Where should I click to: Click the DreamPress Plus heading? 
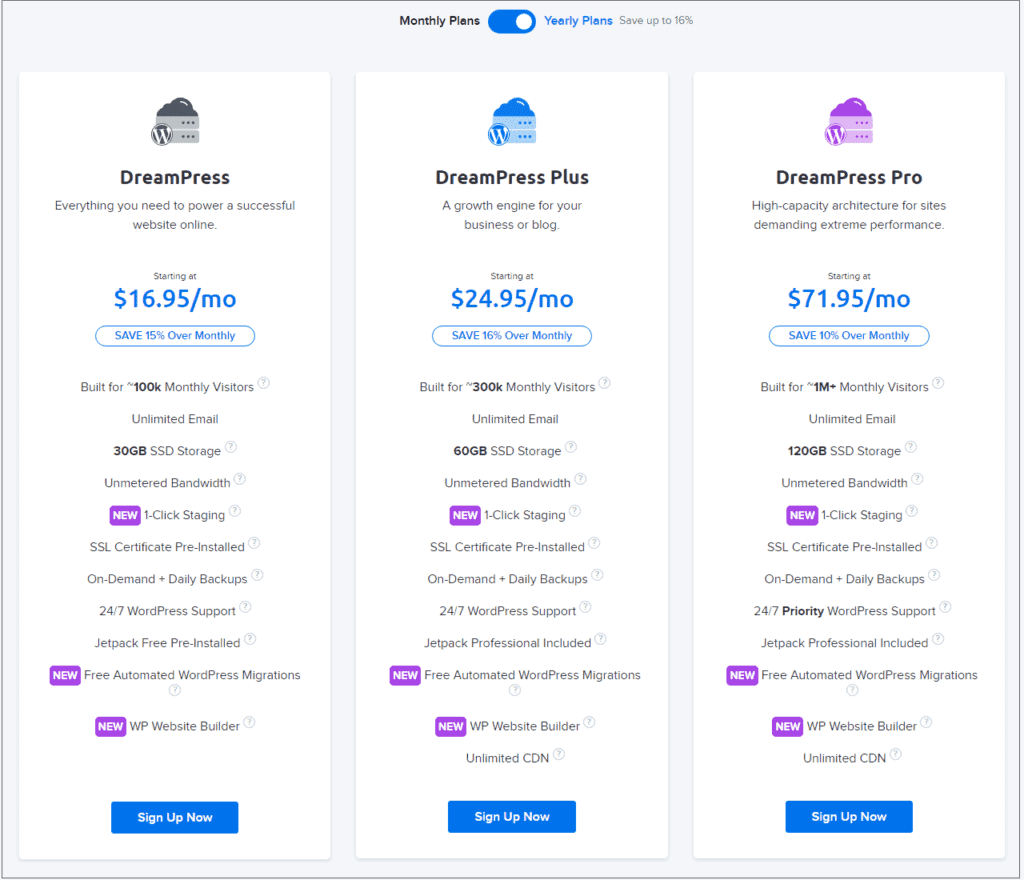(x=512, y=178)
